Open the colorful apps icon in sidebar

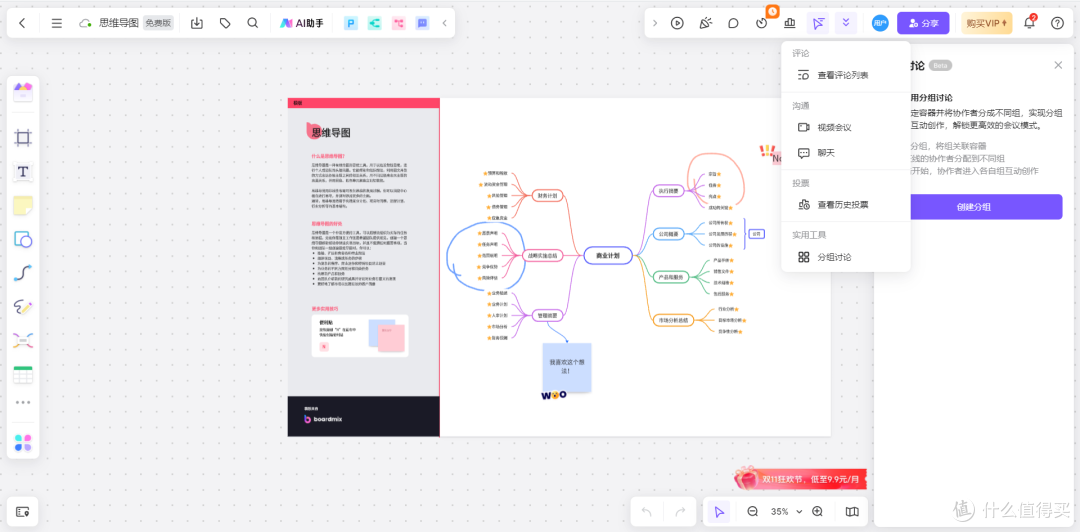[x=23, y=442]
